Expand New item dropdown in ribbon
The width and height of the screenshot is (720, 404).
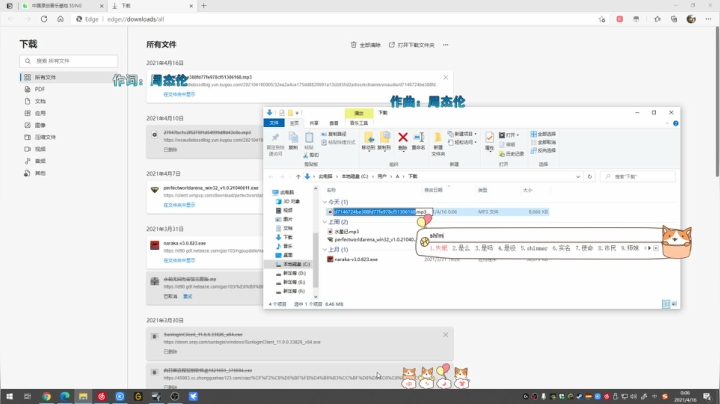(x=475, y=134)
